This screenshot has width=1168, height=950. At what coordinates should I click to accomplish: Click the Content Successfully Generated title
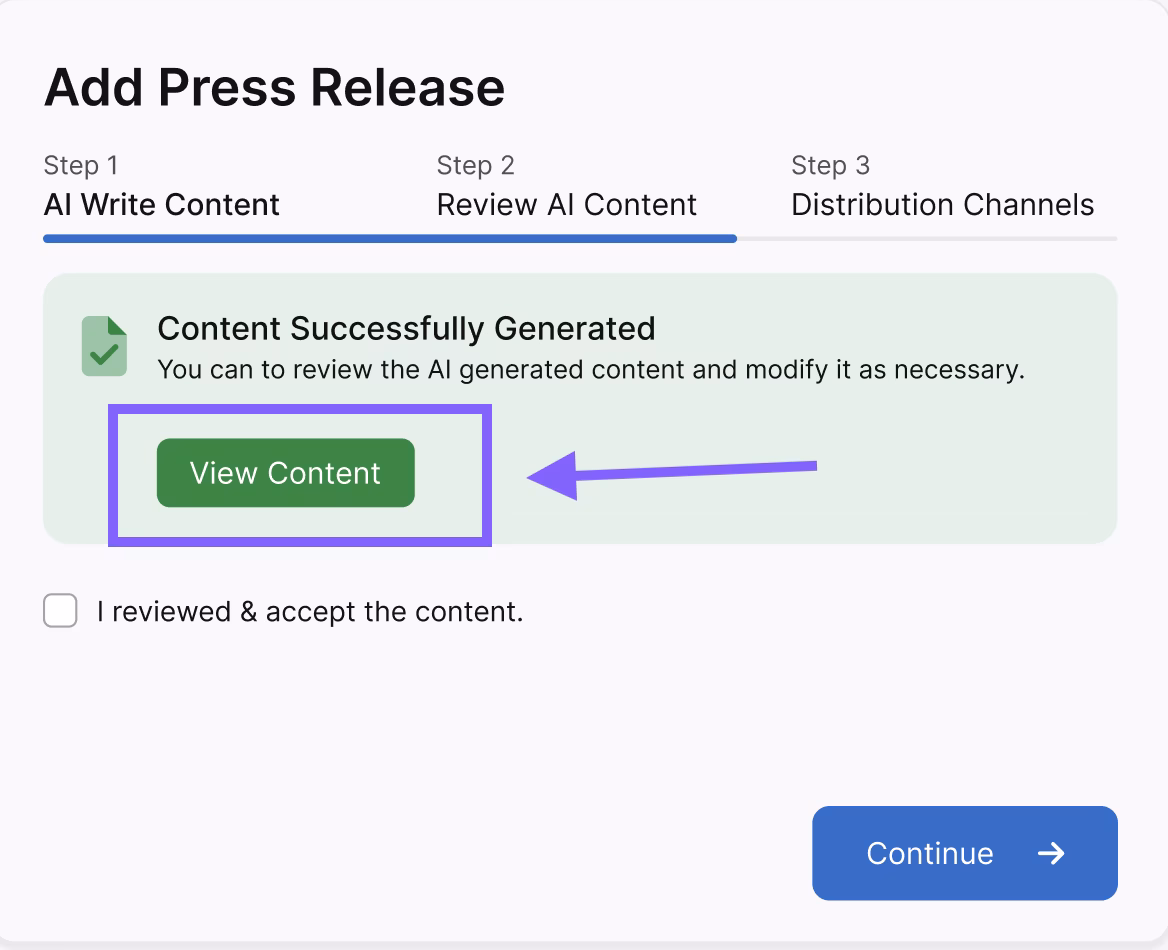coord(406,328)
